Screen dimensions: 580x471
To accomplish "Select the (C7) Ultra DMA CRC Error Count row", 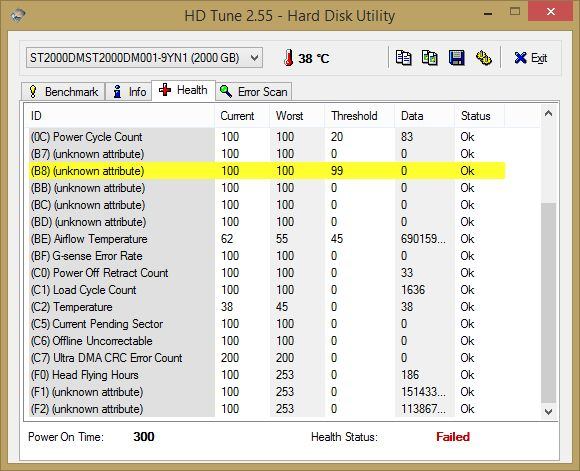I will 267,358.
